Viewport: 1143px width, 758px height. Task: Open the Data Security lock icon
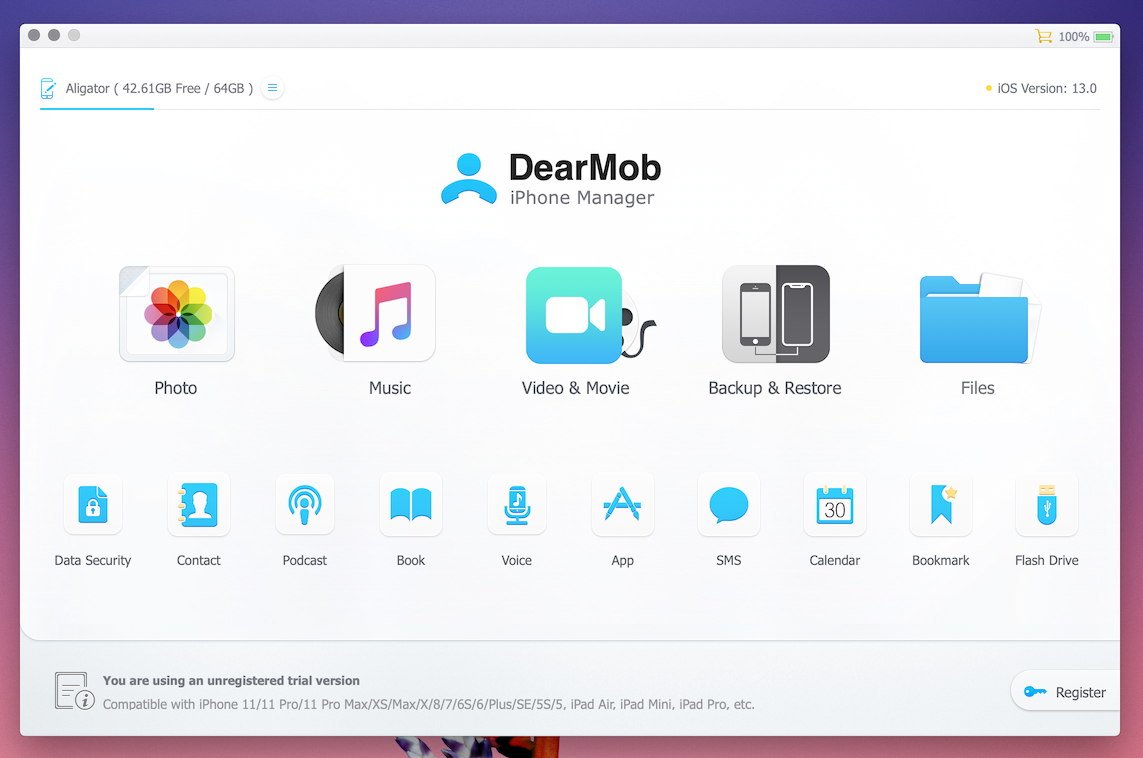(x=93, y=504)
